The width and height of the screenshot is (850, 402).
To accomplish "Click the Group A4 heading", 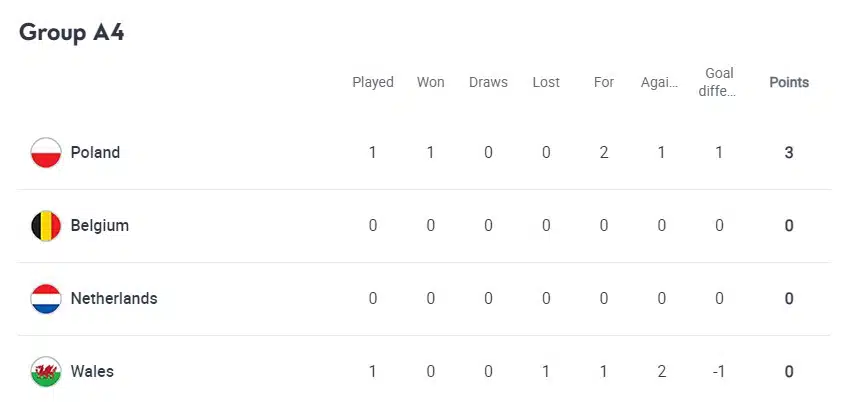I will pos(72,32).
